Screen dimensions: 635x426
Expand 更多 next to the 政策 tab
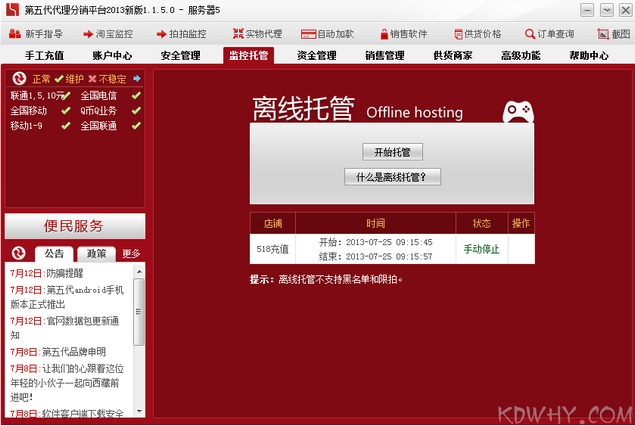click(x=131, y=254)
